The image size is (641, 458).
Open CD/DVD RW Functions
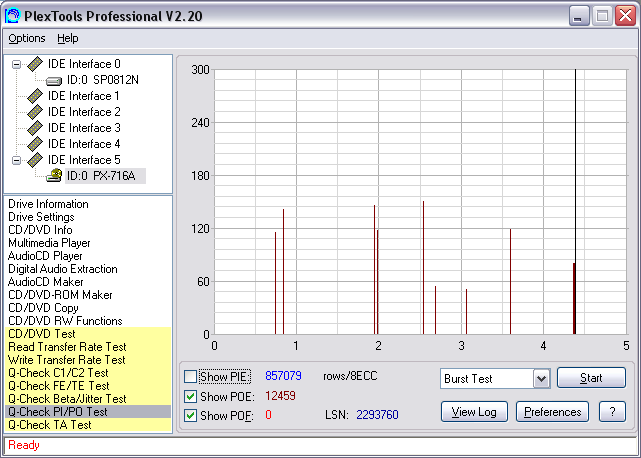(65, 321)
